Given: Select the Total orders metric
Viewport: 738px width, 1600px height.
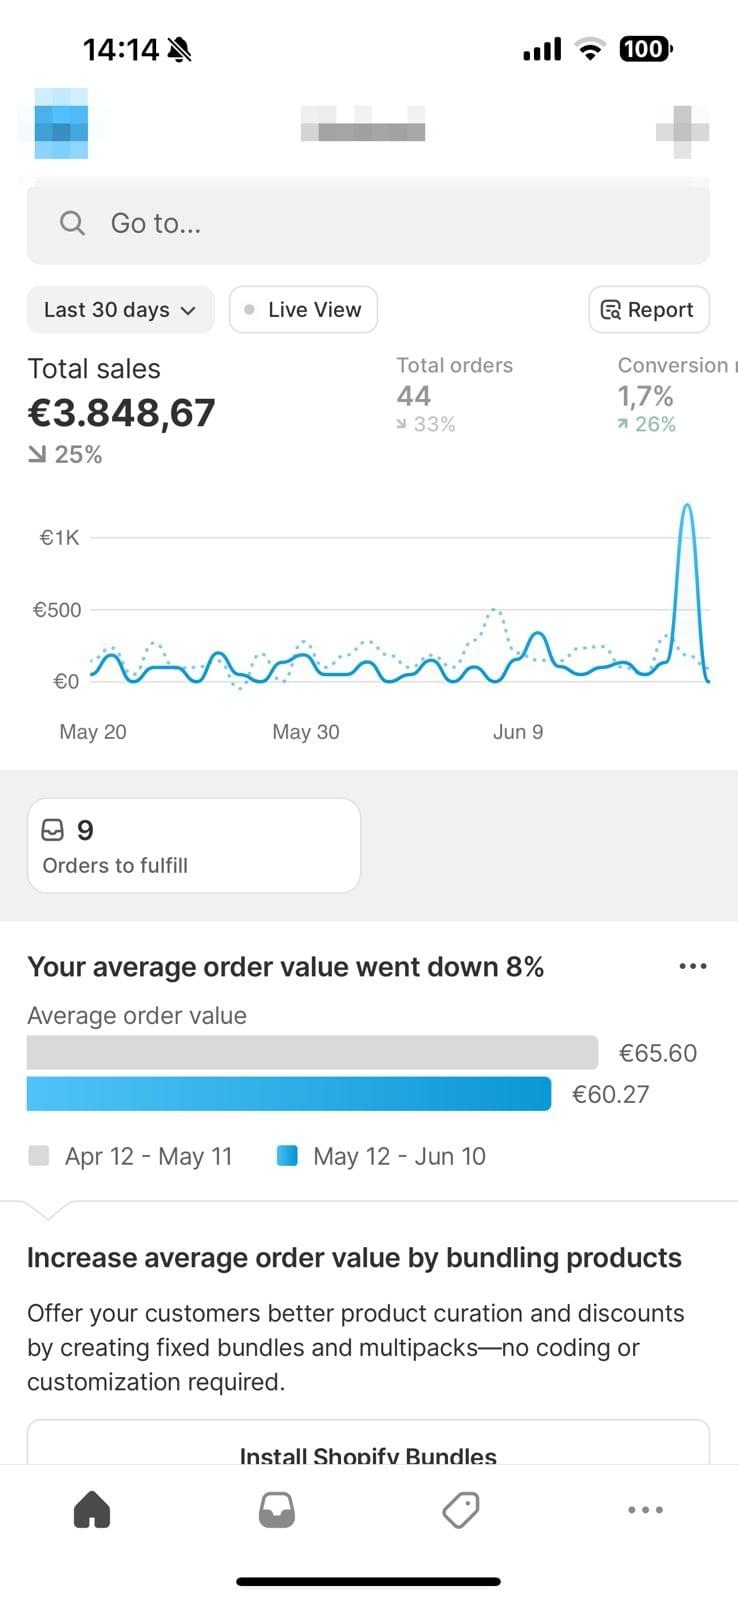Looking at the screenshot, I should (454, 394).
